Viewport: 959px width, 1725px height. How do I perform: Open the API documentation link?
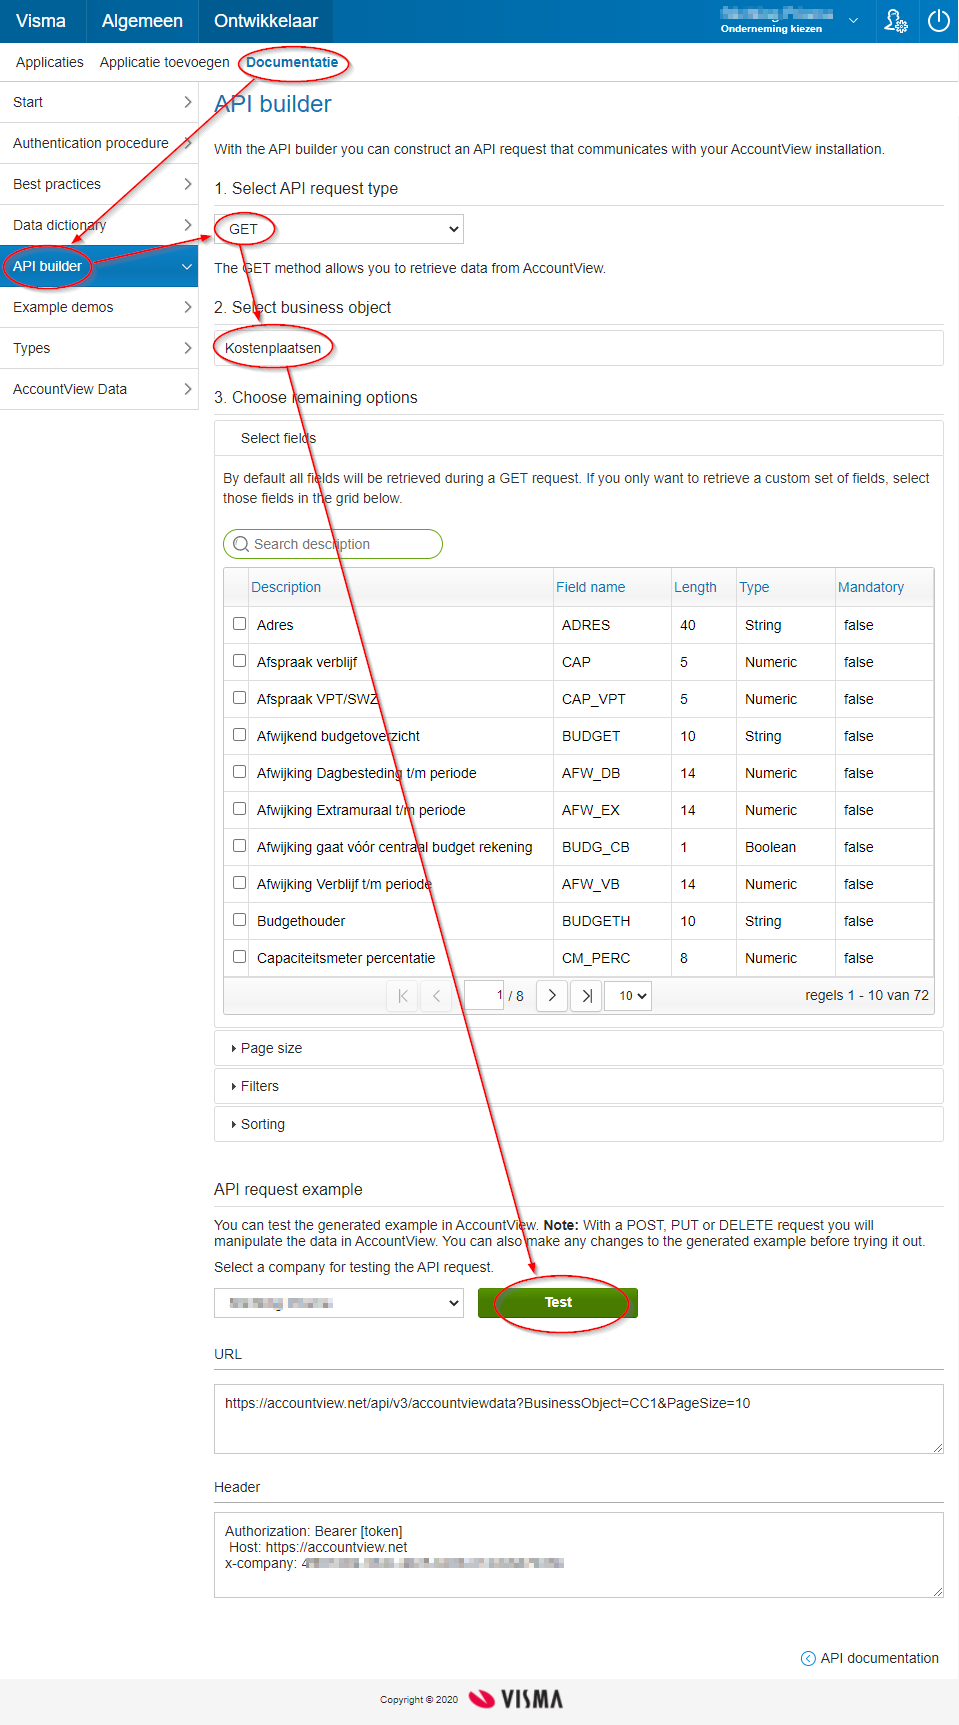click(x=879, y=1658)
